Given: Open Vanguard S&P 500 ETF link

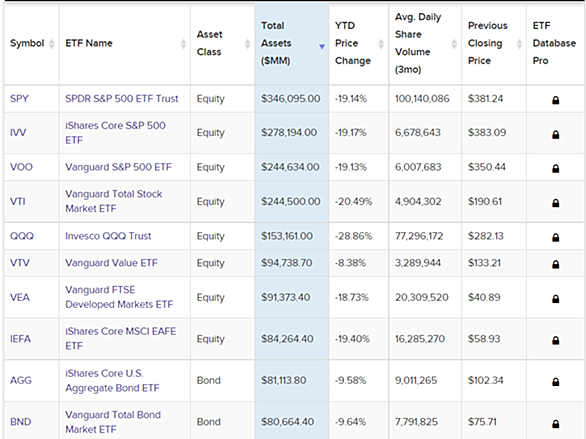Looking at the screenshot, I should [x=118, y=167].
